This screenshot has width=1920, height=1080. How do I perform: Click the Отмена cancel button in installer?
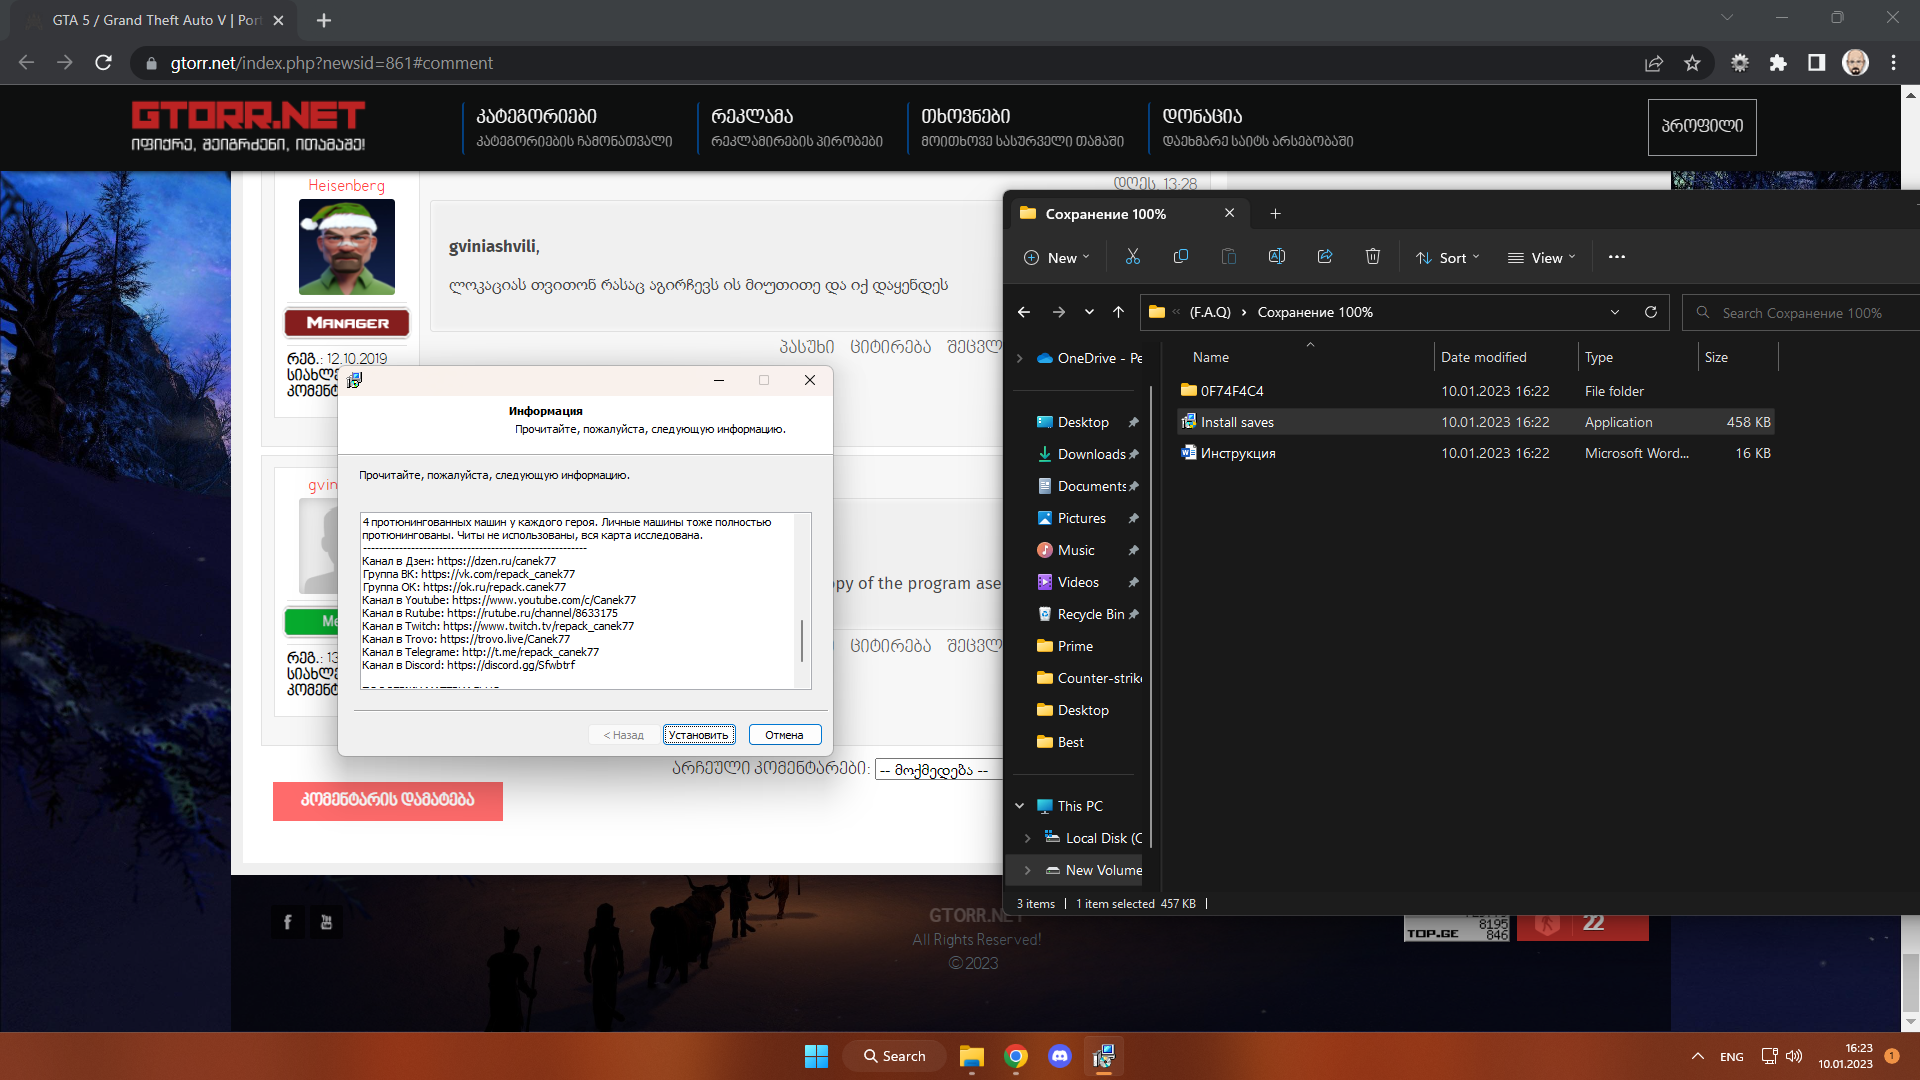pos(785,735)
